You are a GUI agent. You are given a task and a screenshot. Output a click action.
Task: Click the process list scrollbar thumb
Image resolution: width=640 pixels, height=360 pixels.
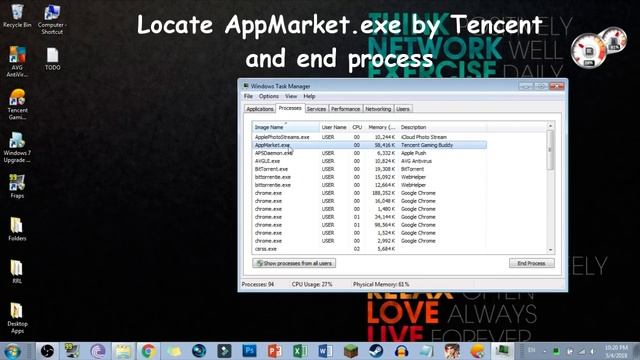pos(550,150)
